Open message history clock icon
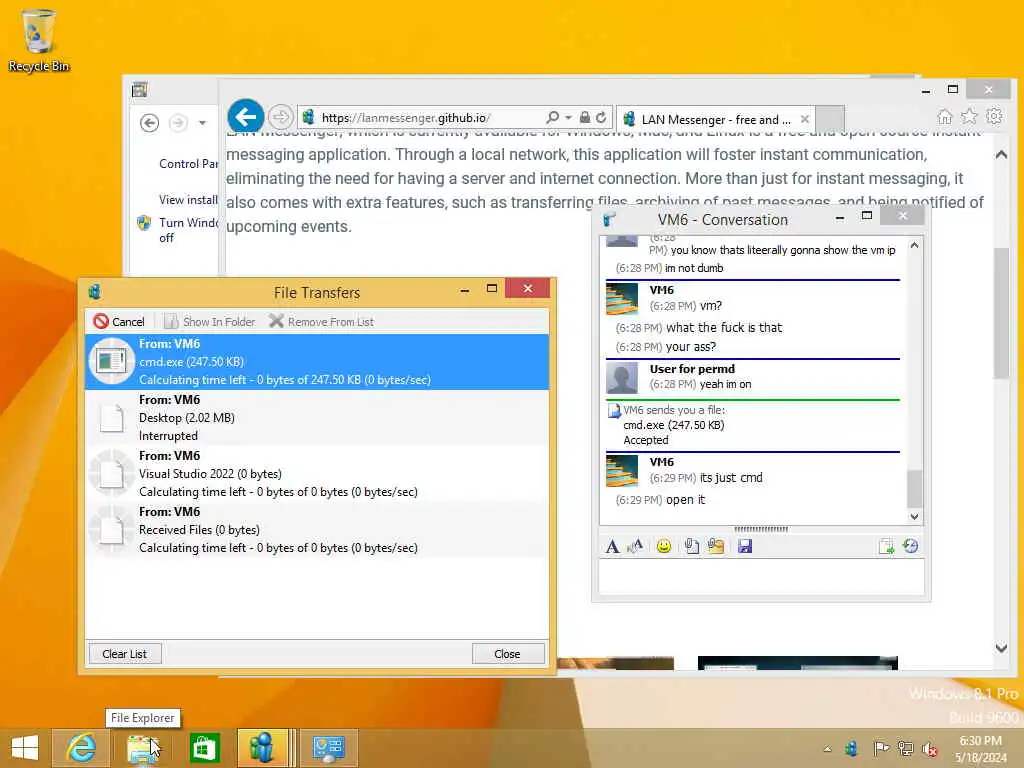This screenshot has height=768, width=1024. pos(910,546)
